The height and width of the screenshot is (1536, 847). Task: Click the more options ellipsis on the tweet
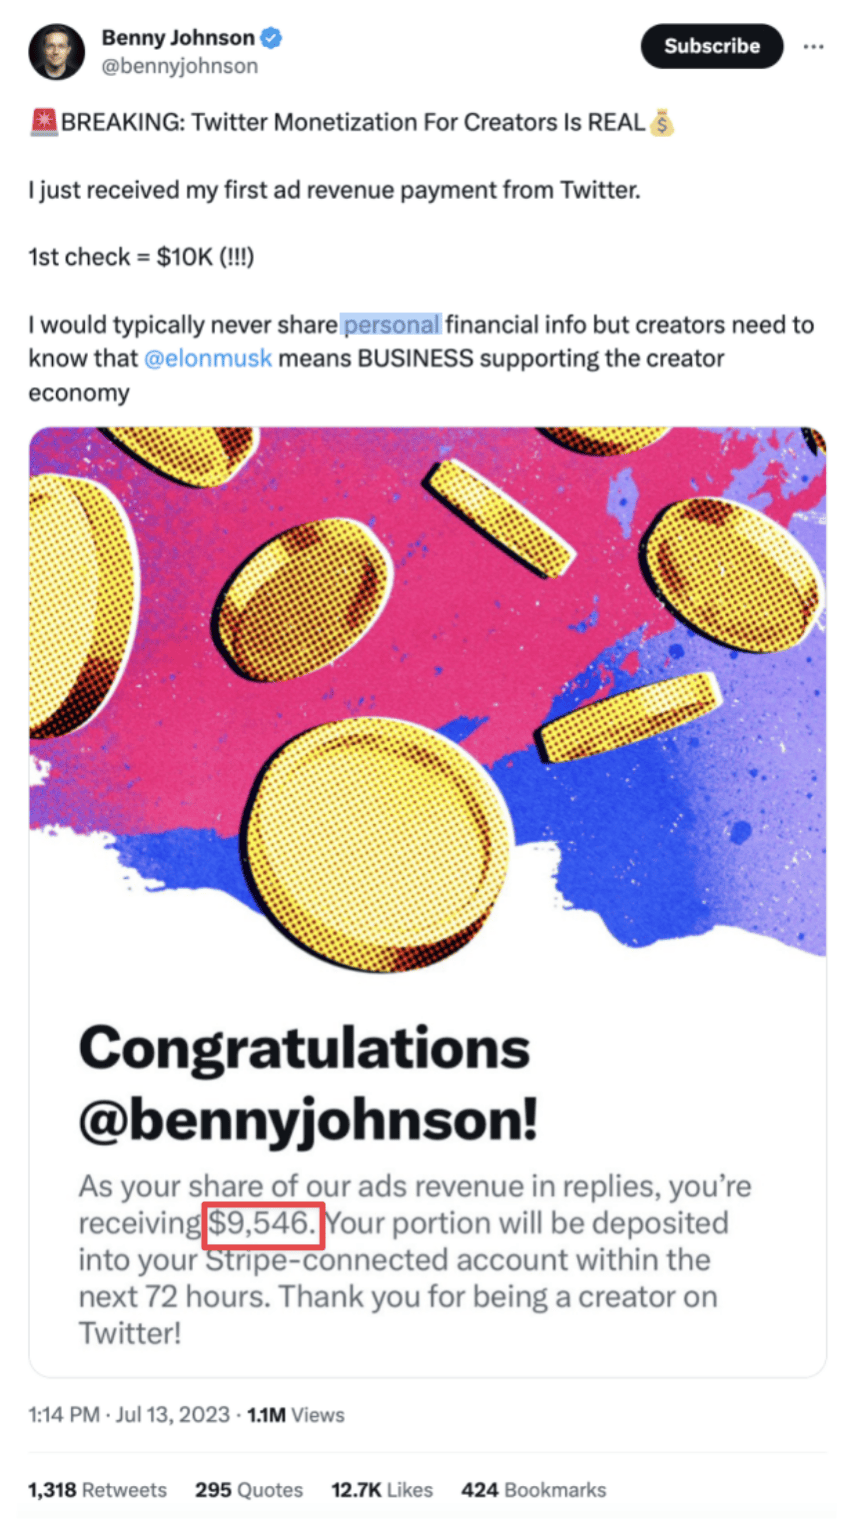[x=815, y=46]
